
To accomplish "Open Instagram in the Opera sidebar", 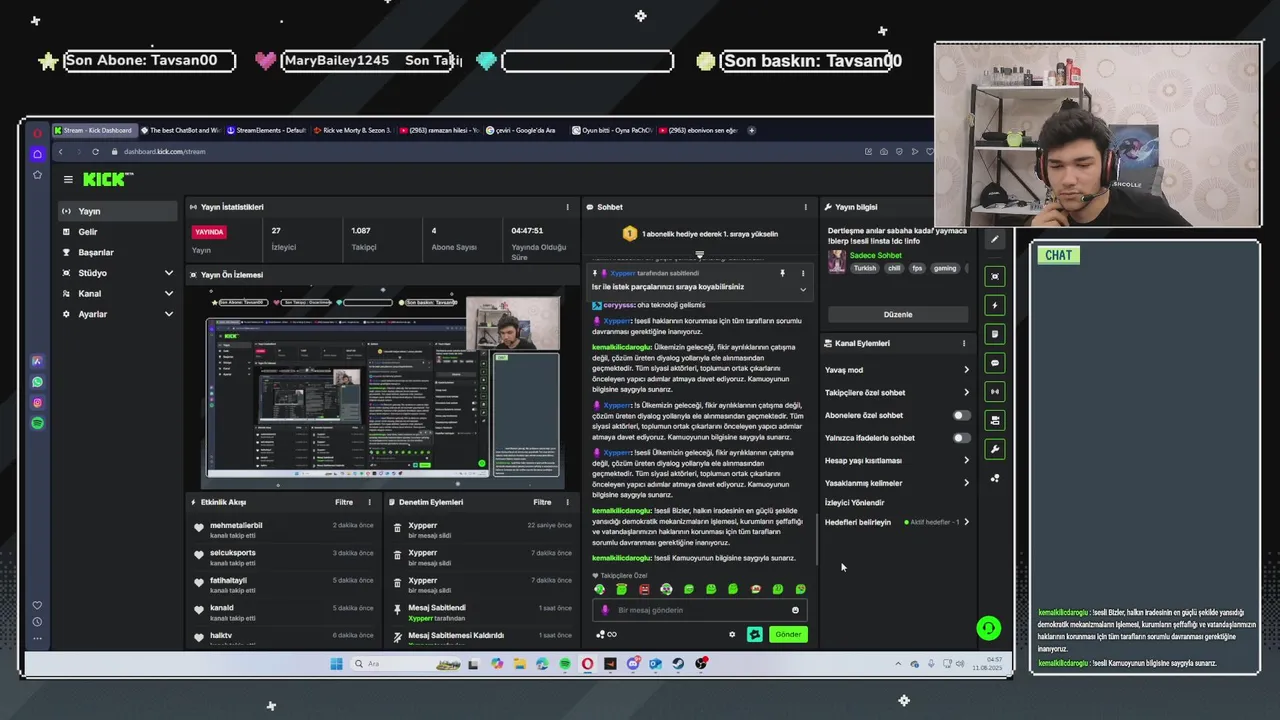I will pos(37,403).
